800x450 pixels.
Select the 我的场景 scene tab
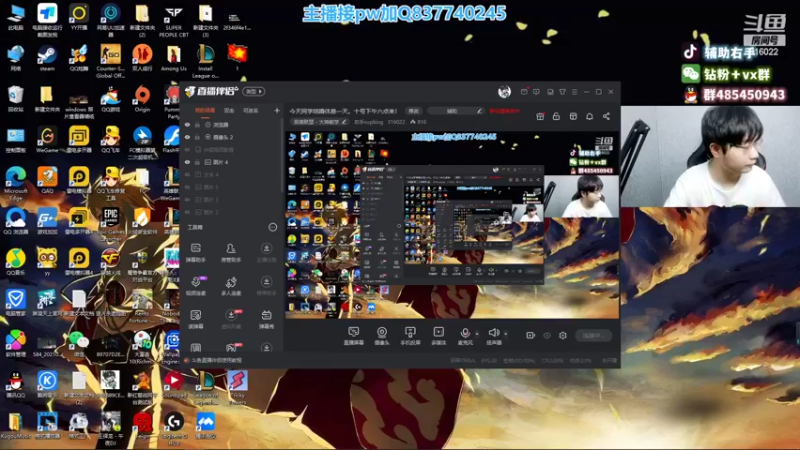pyautogui.click(x=205, y=110)
